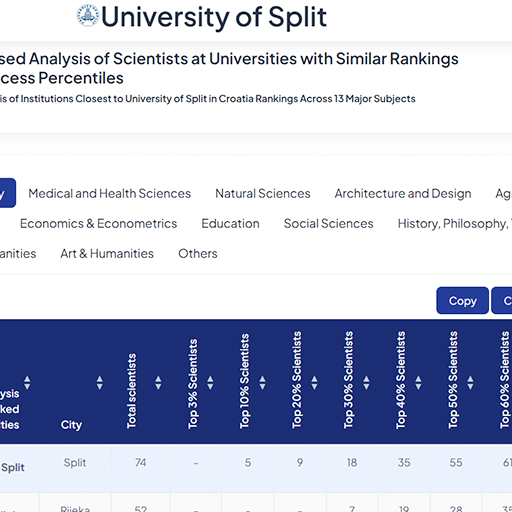
Task: Sort by Top 10% Scientists column
Action: pyautogui.click(x=262, y=383)
